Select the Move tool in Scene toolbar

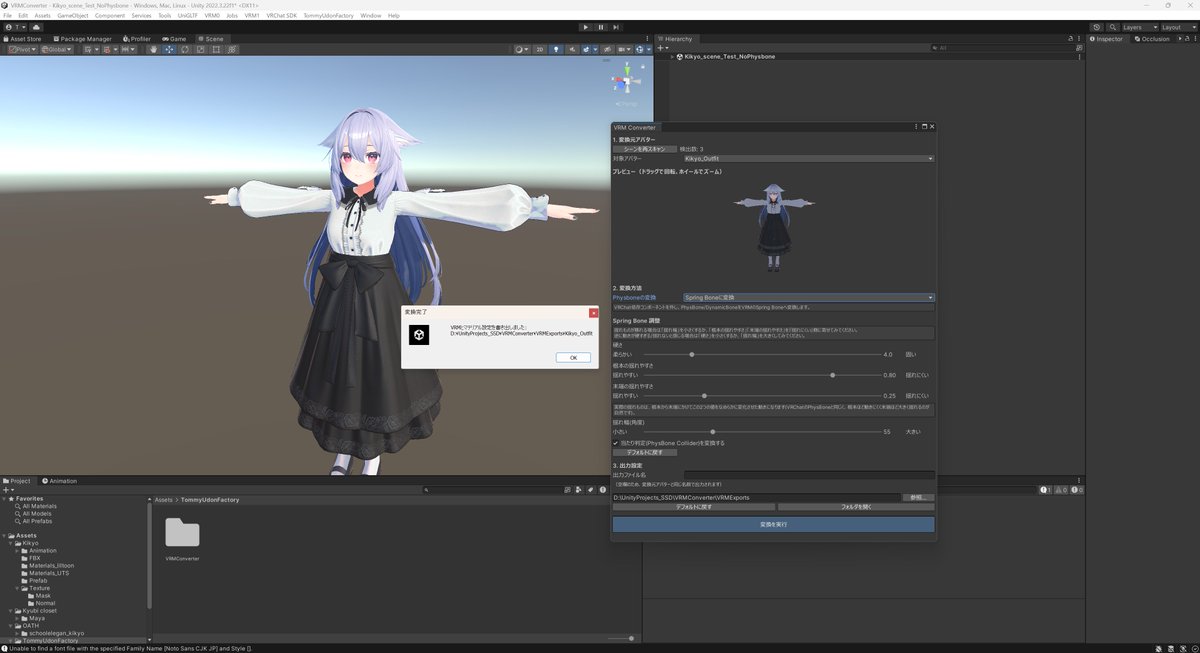point(169,49)
